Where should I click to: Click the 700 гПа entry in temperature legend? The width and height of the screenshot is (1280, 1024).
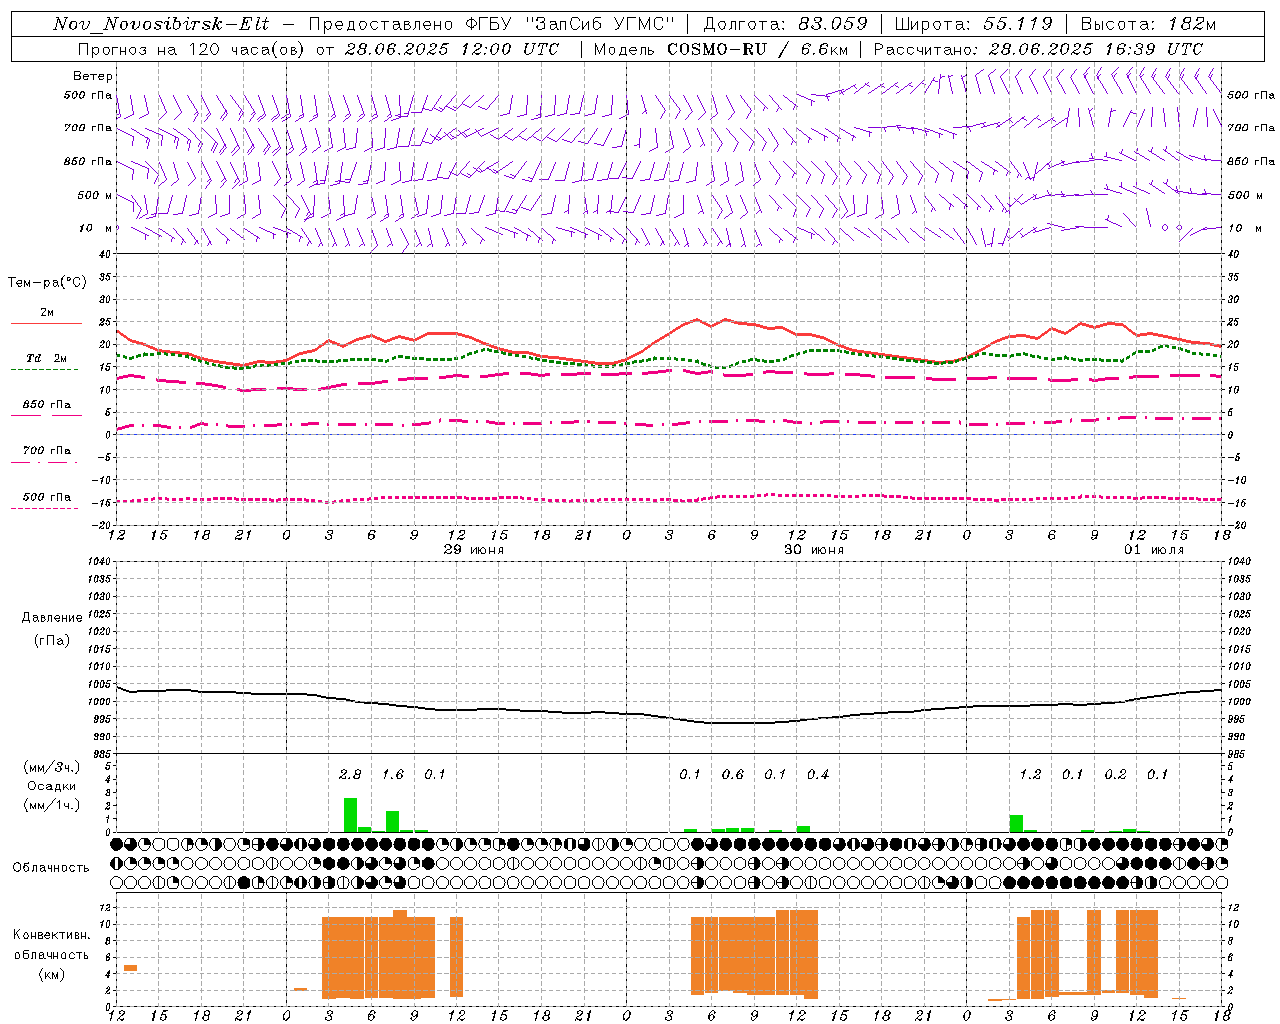pos(47,451)
